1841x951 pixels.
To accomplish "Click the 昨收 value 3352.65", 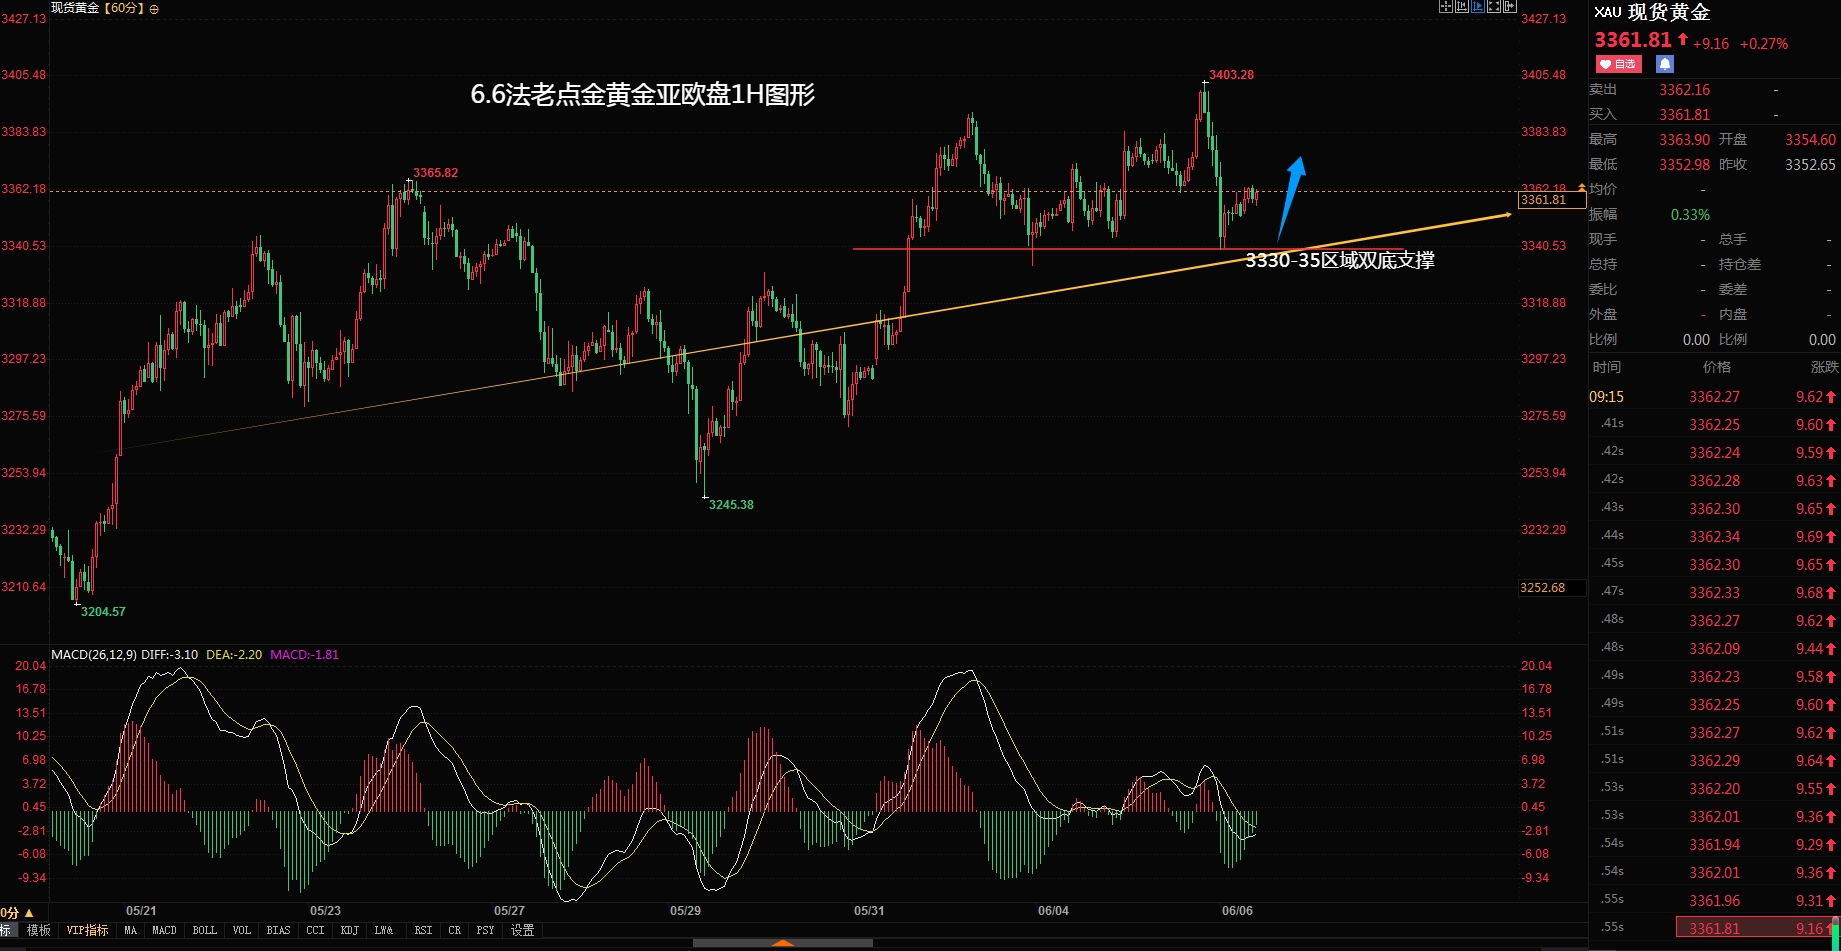I will coord(1811,165).
